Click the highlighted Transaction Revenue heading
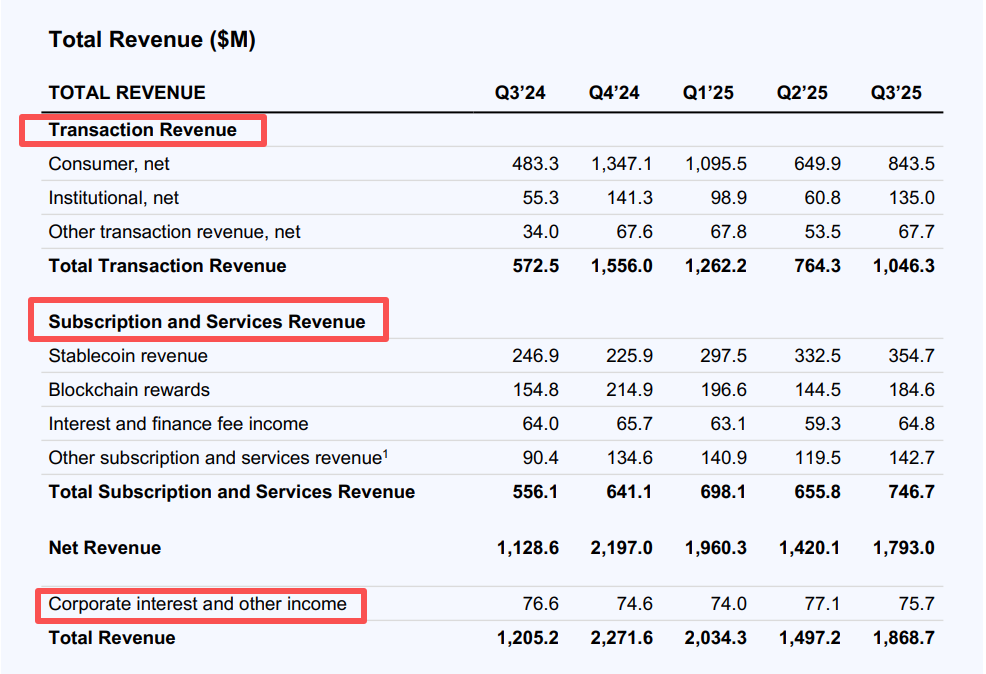The image size is (986, 674). click(x=142, y=130)
